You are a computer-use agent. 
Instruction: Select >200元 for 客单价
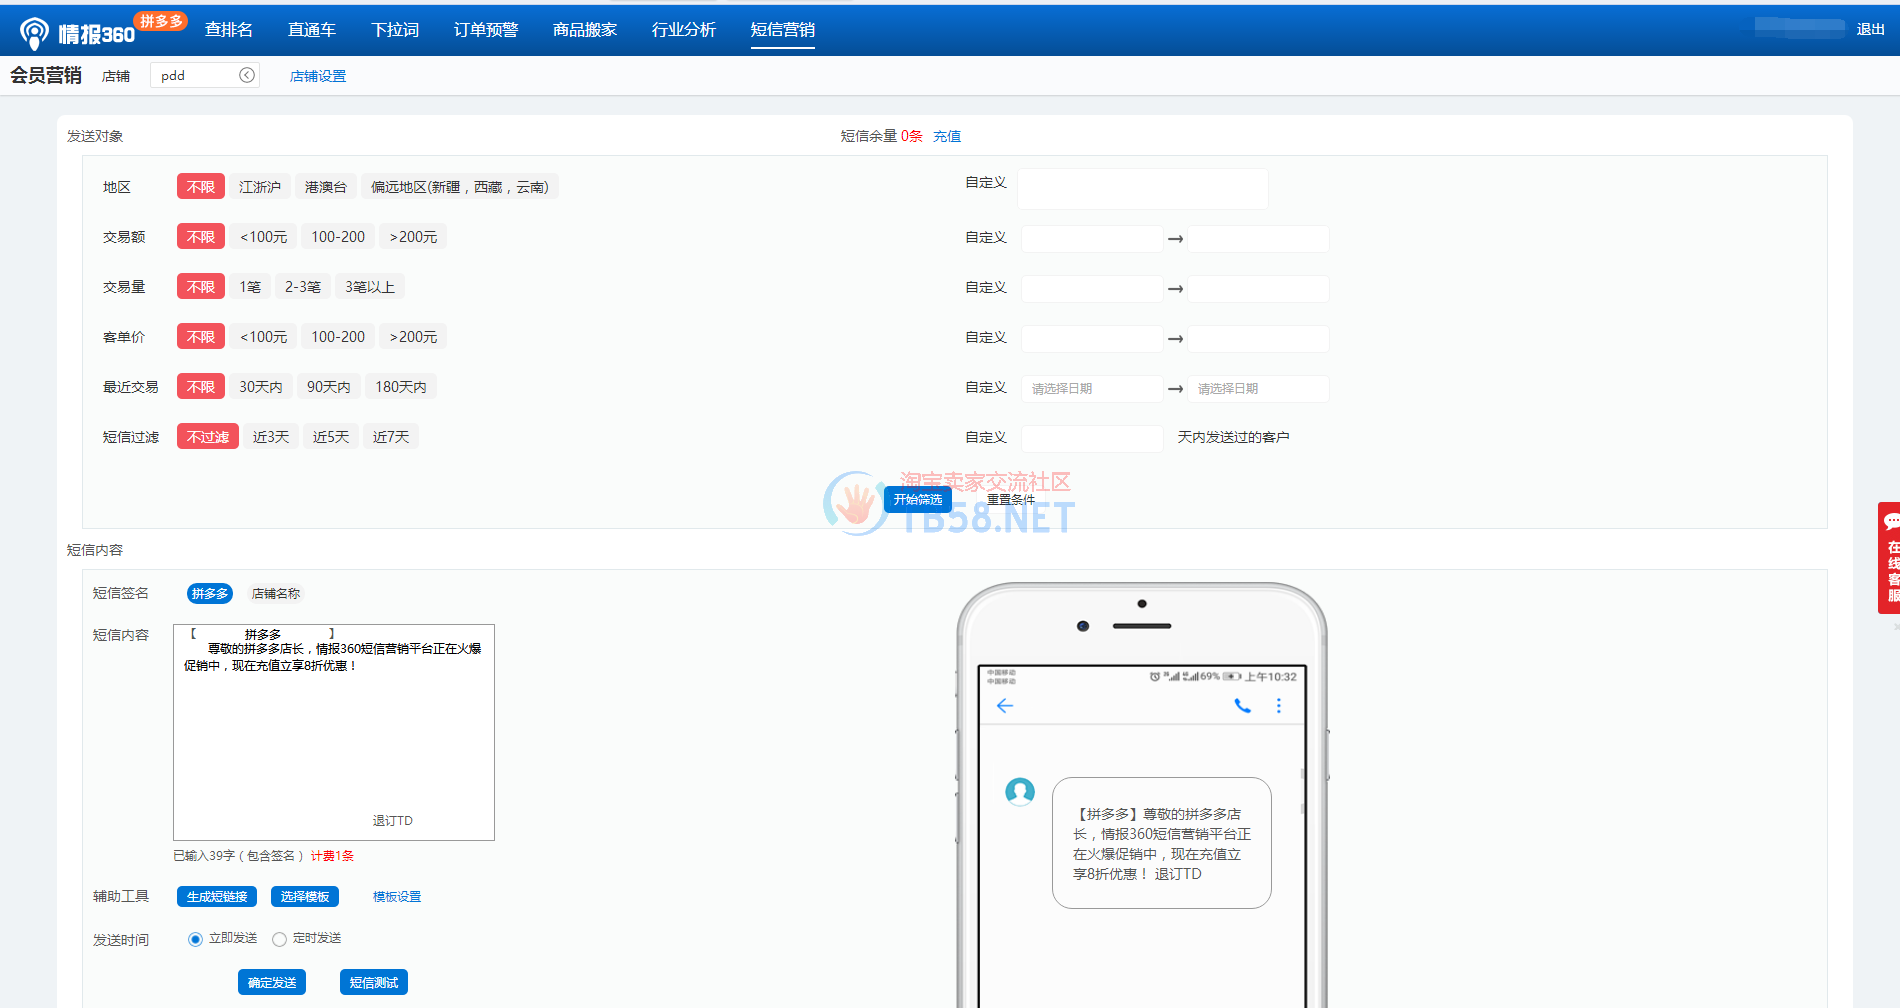413,337
